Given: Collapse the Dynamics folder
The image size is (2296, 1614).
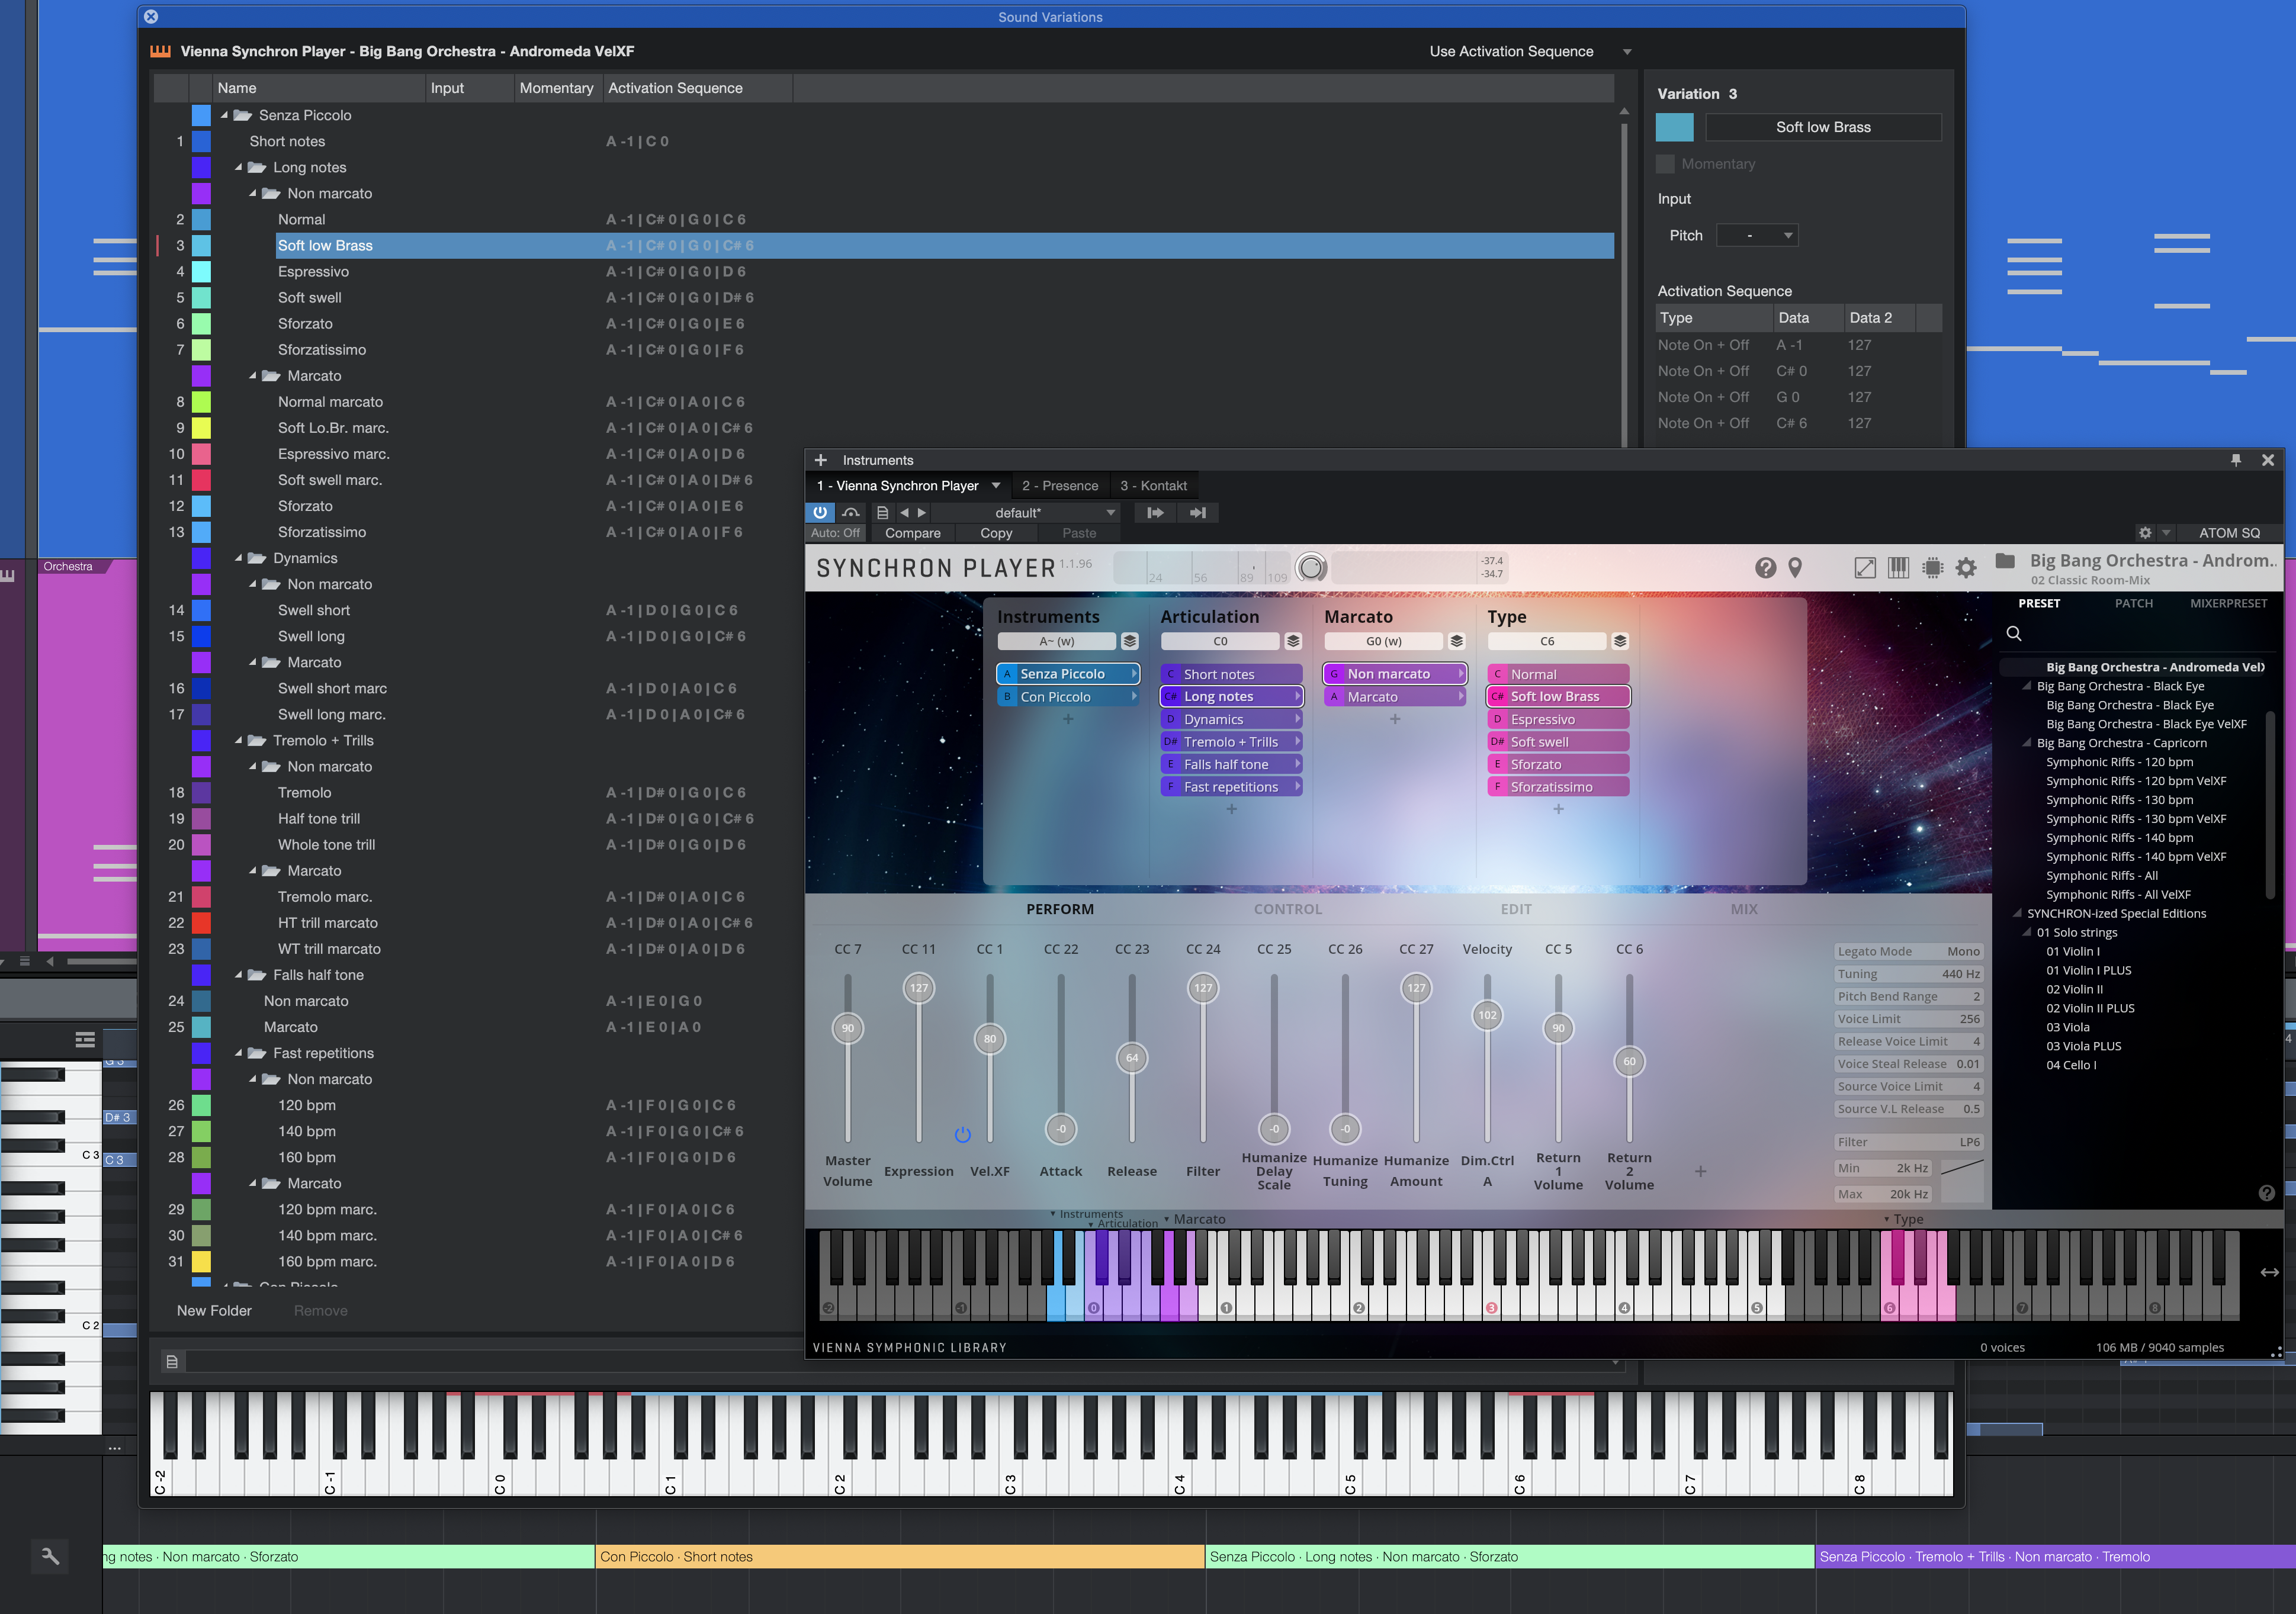Looking at the screenshot, I should (238, 558).
